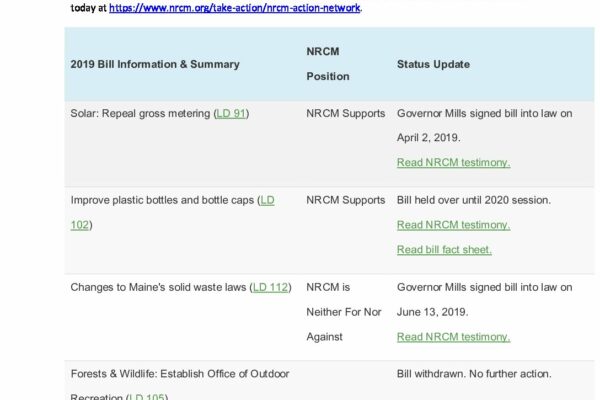The image size is (600, 400).
Task: Read NRCM testimony for solid waste bill
Action: (x=453, y=337)
